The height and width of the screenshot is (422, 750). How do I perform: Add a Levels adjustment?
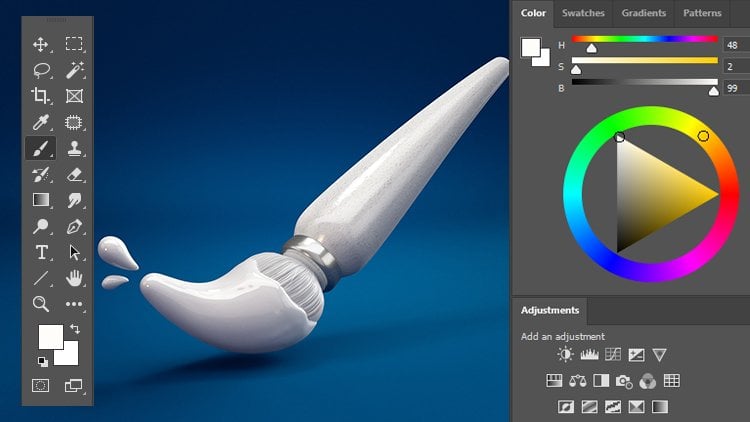pos(589,355)
